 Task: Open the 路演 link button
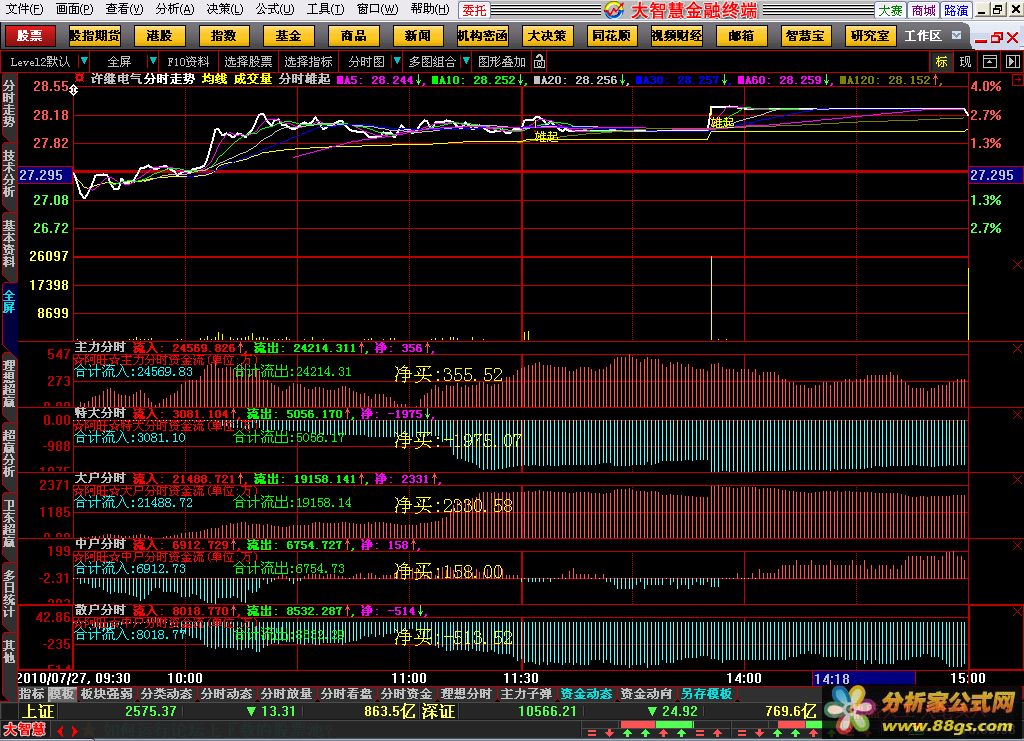956,10
